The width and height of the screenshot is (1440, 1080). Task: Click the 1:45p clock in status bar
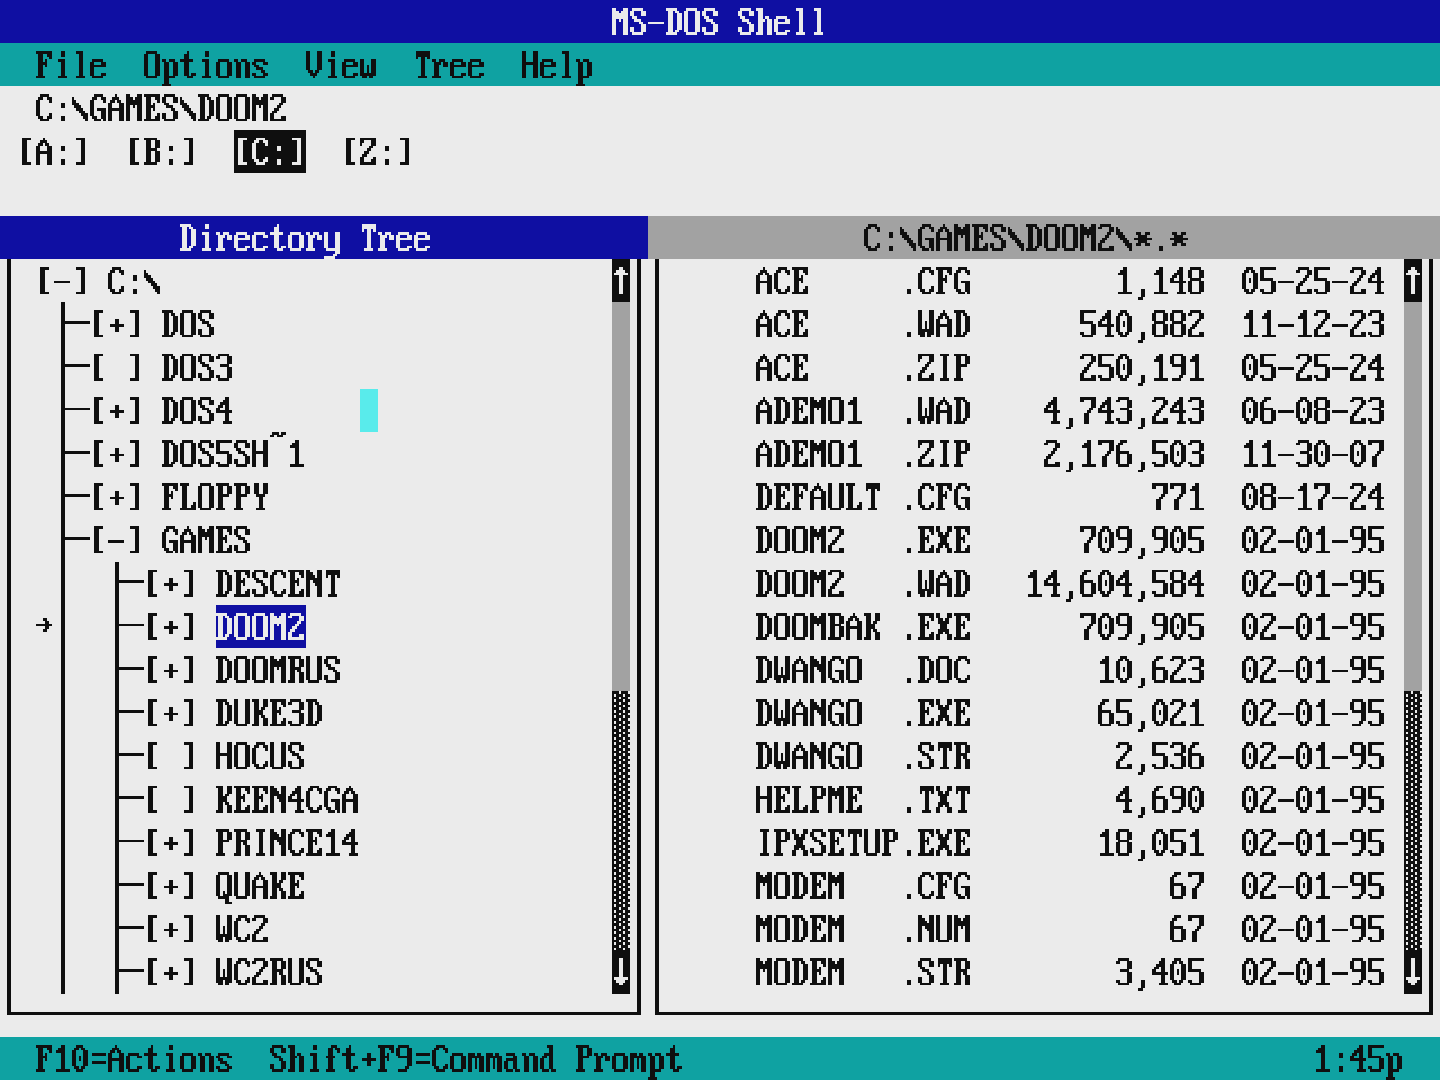point(1358,1059)
